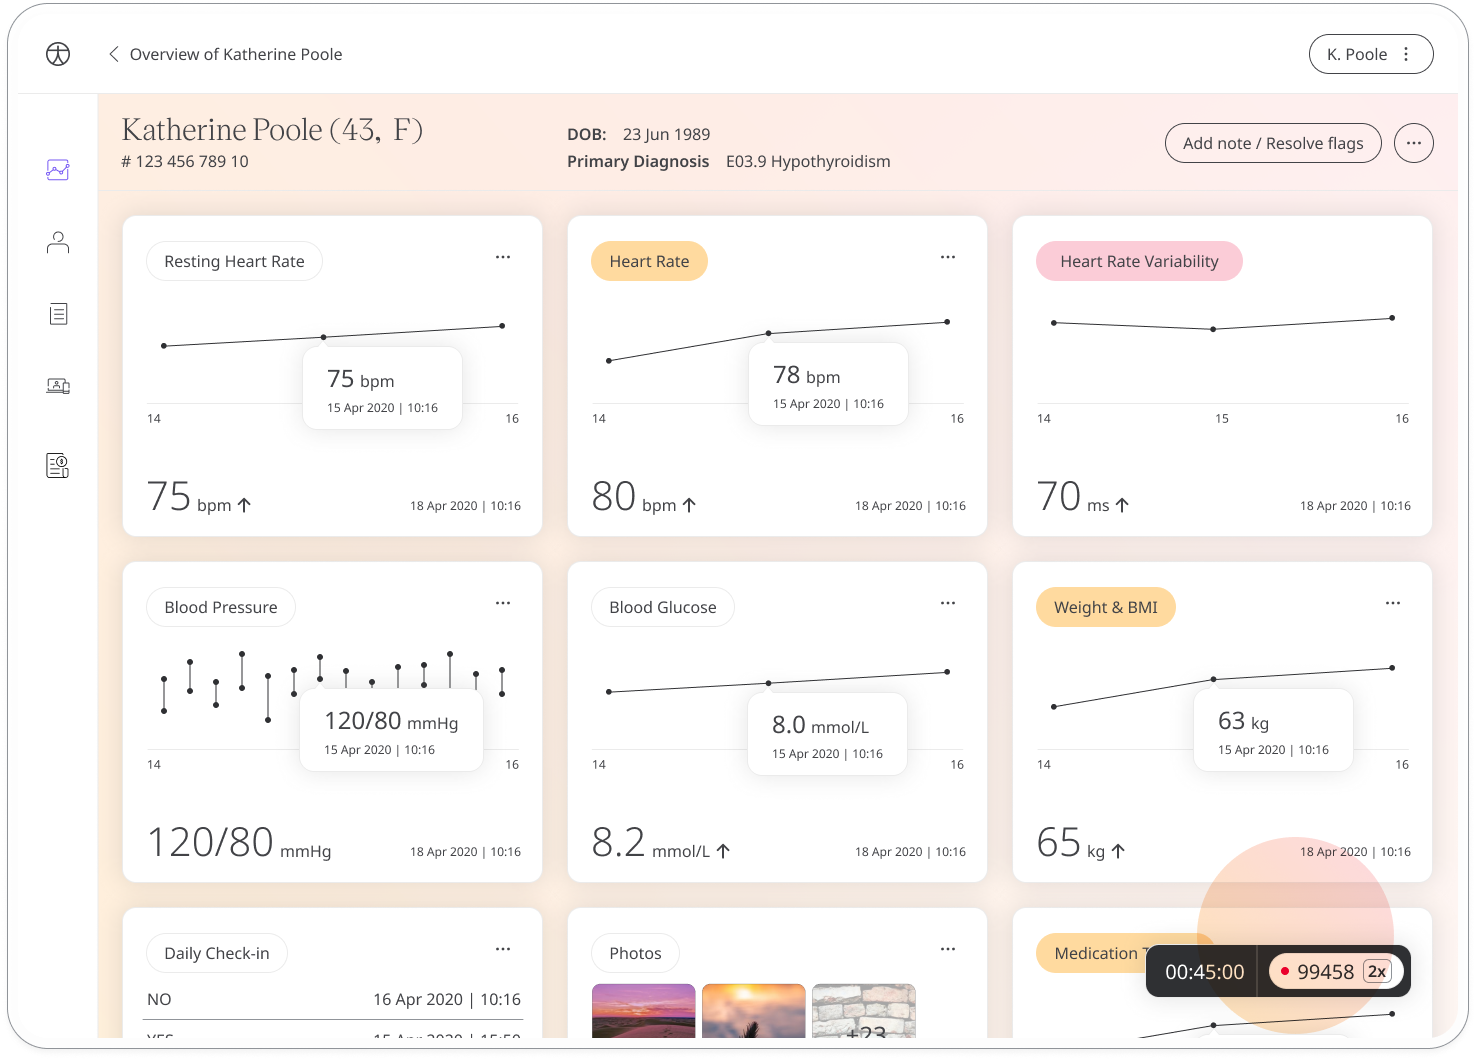The image size is (1476, 1060).
Task: Open the telehealth devices sidebar icon
Action: coord(58,386)
